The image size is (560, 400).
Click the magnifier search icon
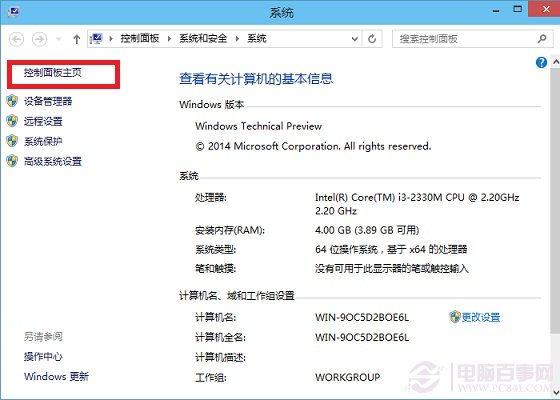542,39
